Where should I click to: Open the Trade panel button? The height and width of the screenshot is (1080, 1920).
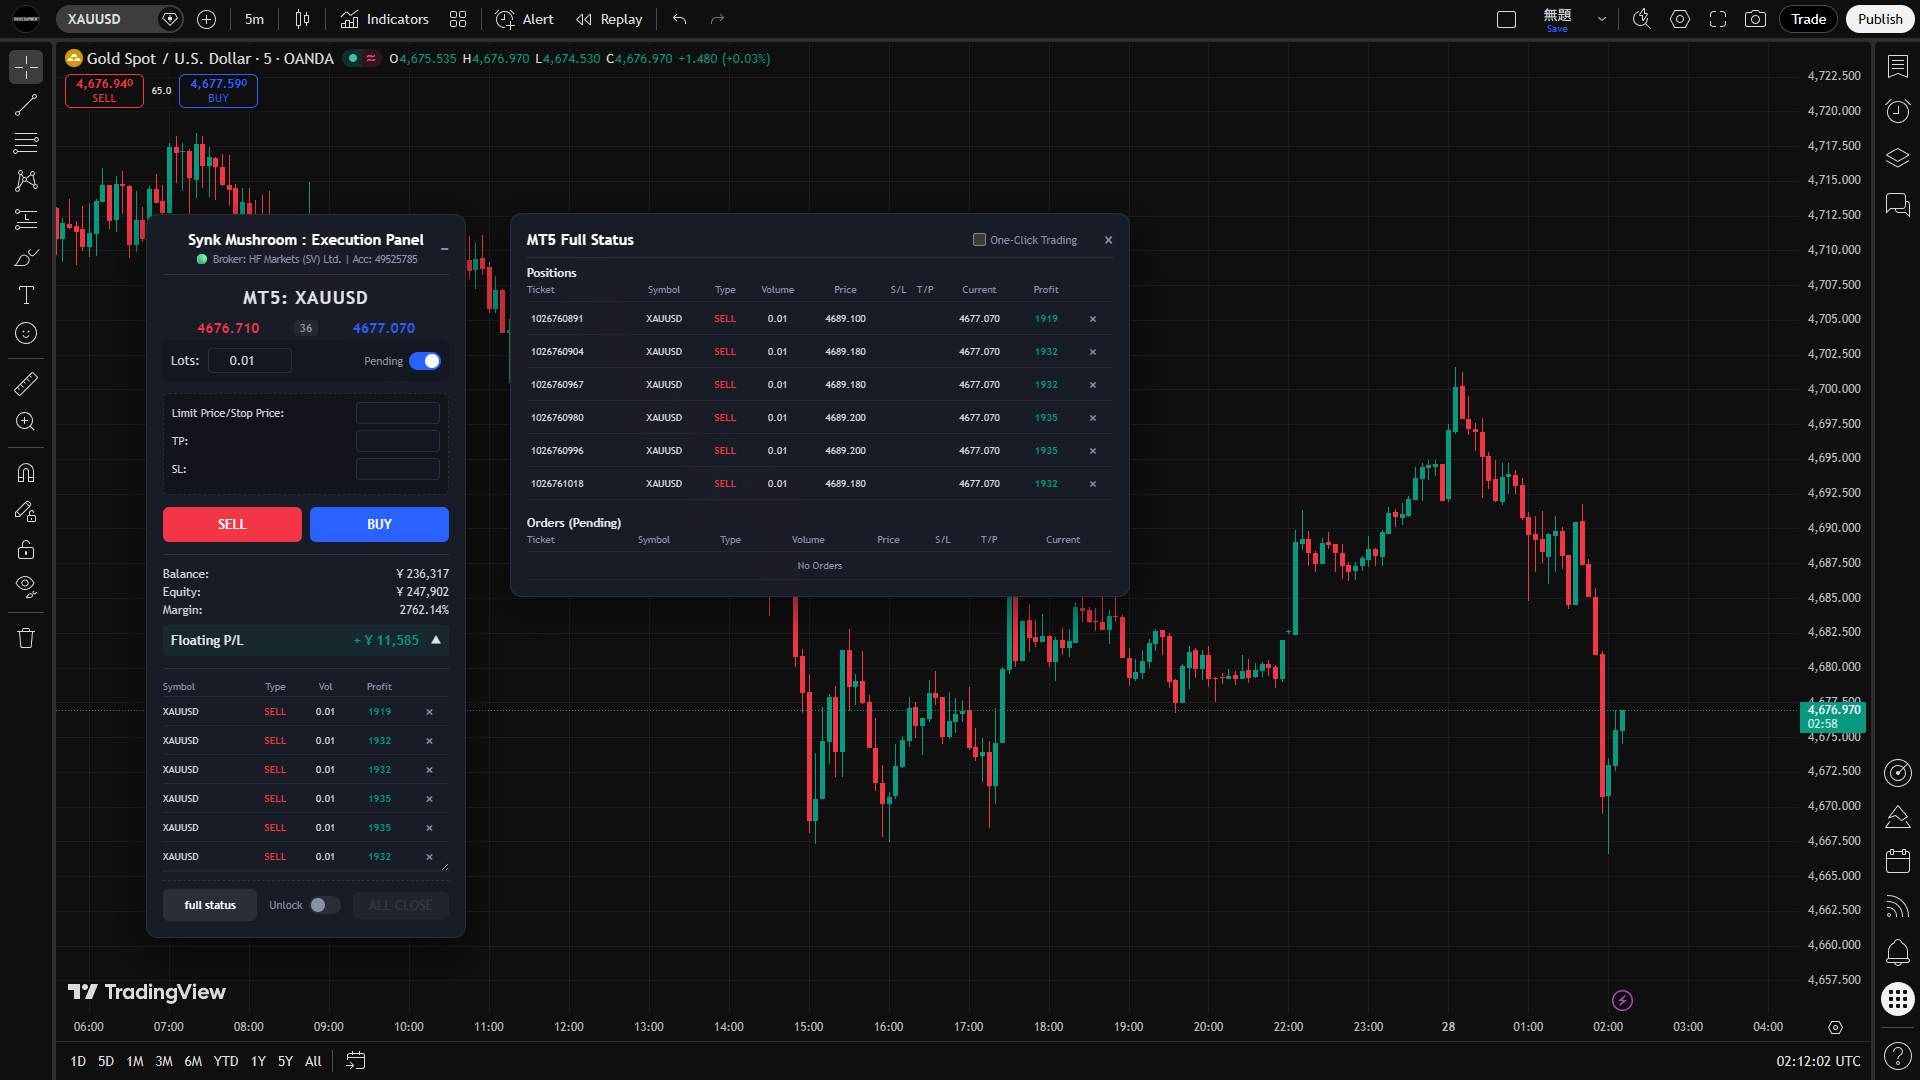pos(1808,19)
